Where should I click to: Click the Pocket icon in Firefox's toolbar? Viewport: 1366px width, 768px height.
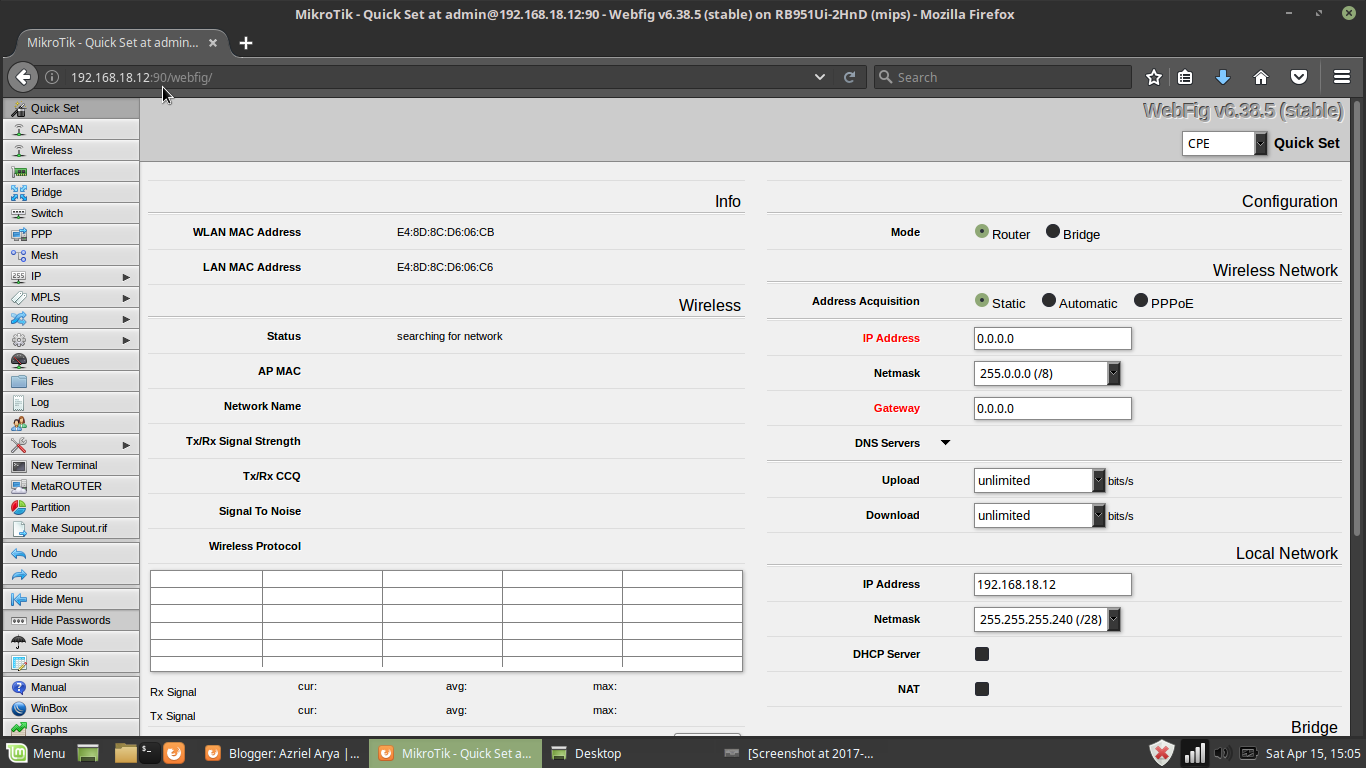[x=1298, y=77]
